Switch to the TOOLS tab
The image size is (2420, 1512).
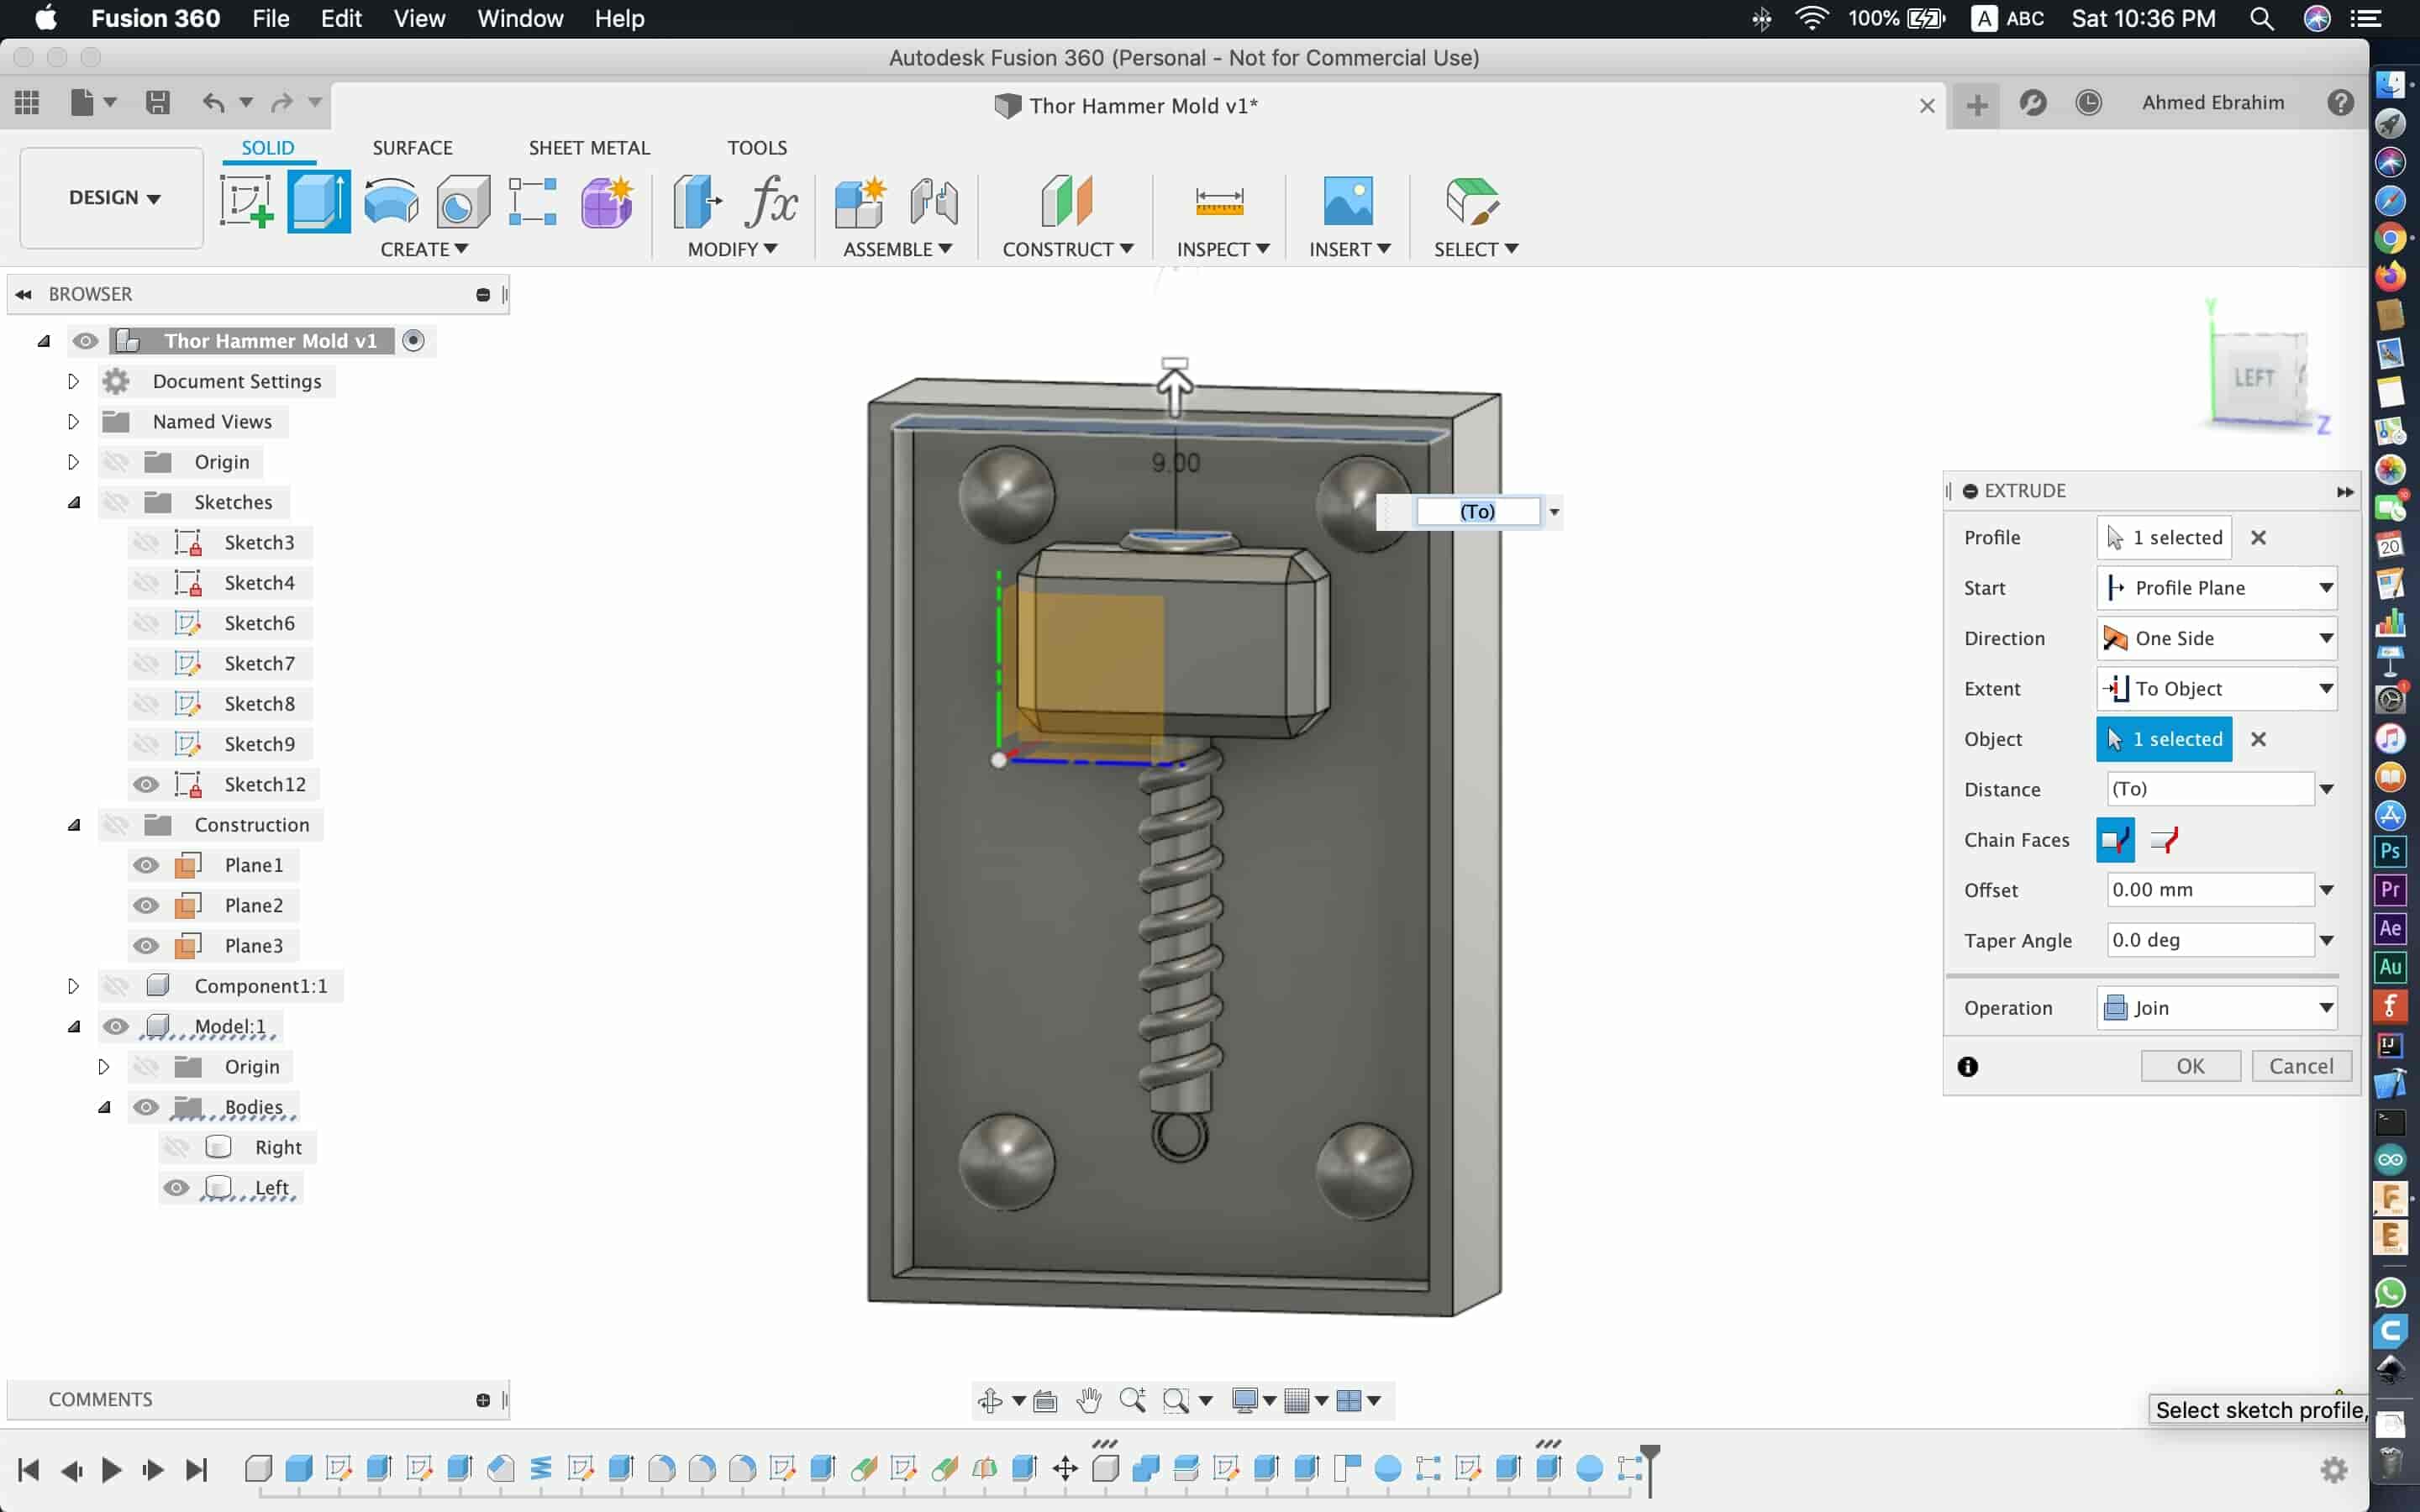click(x=757, y=147)
